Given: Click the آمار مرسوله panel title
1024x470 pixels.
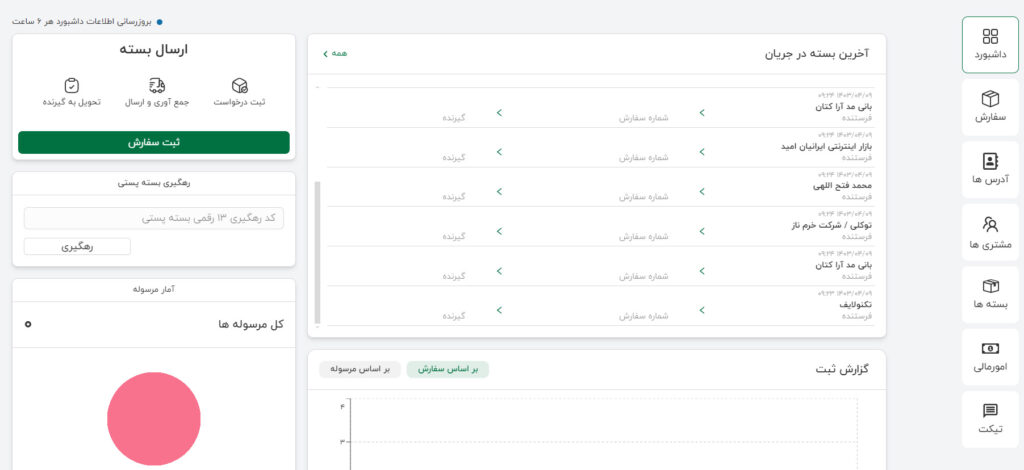Looking at the screenshot, I should (153, 289).
